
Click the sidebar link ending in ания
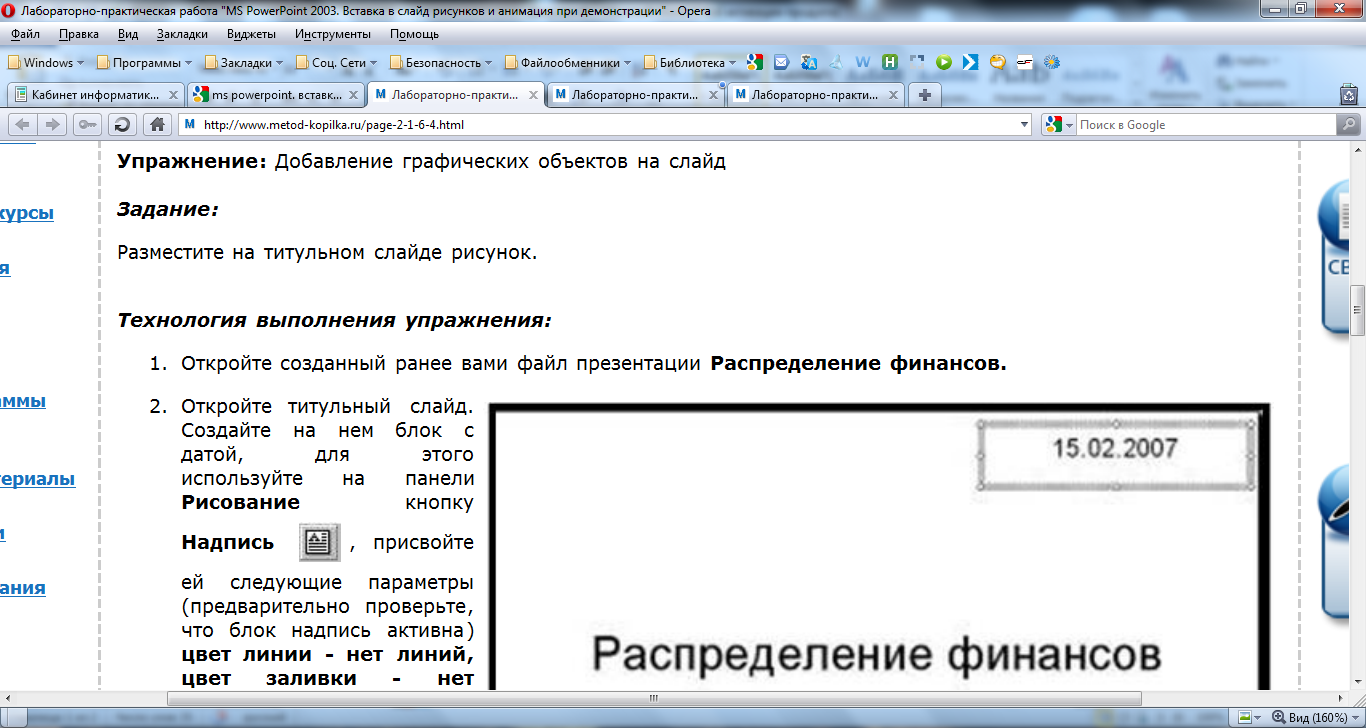[x=23, y=588]
